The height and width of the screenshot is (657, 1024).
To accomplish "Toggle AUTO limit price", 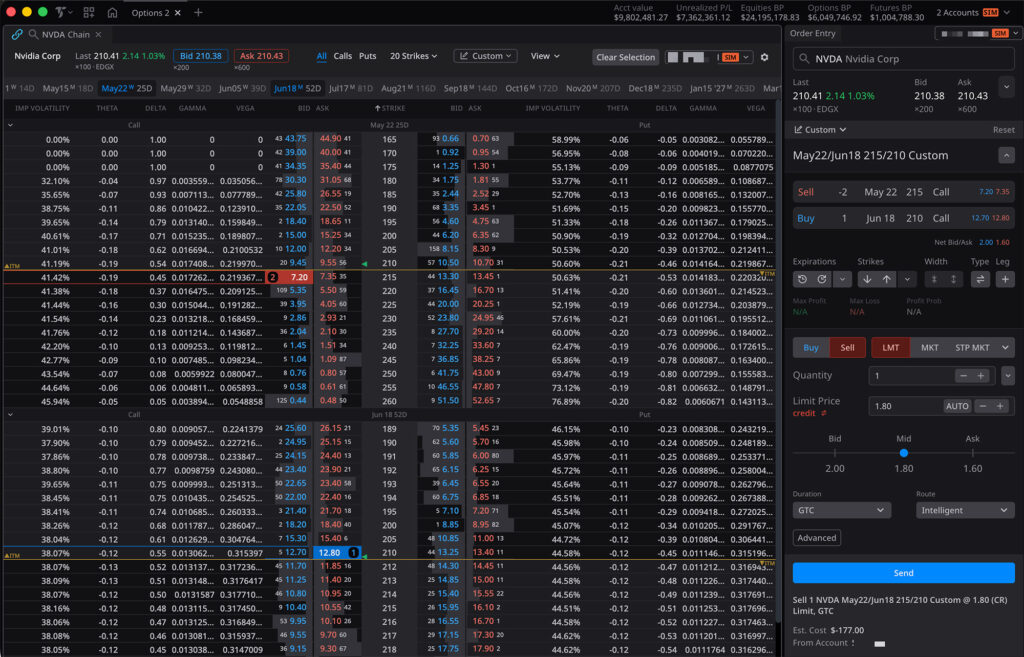I will 957,406.
